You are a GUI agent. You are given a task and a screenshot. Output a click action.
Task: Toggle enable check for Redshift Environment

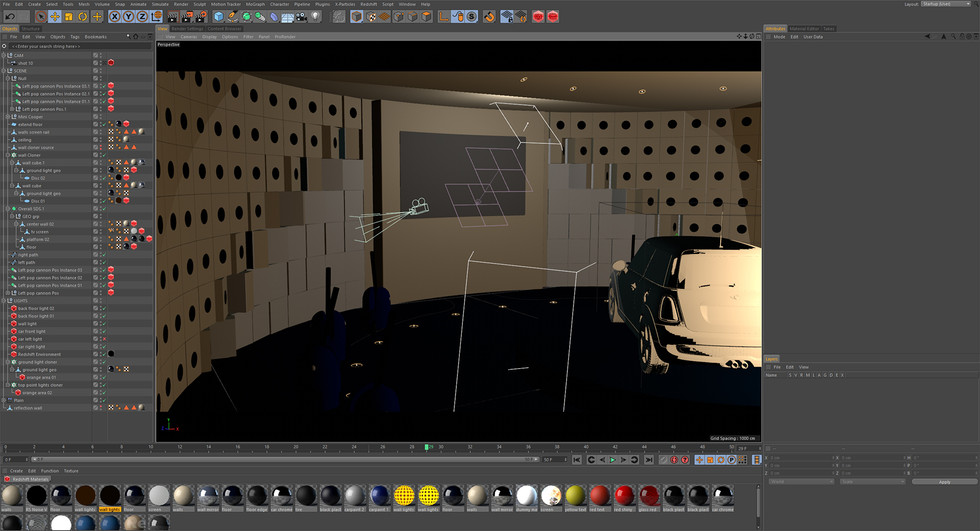point(104,354)
